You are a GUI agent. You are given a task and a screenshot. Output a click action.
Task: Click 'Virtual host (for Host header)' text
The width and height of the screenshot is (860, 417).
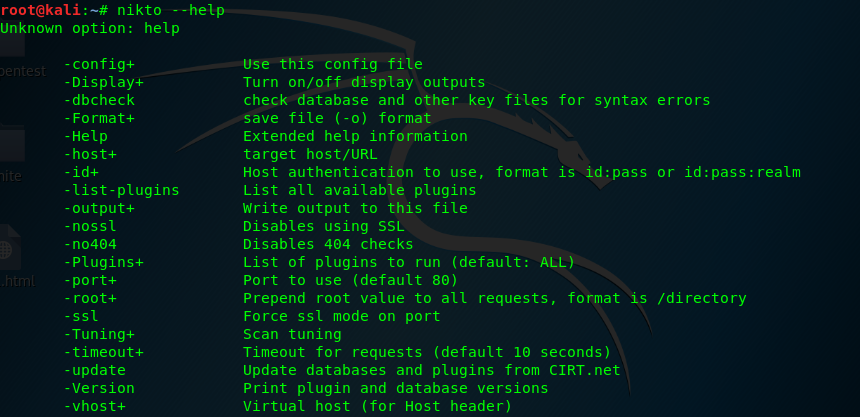click(377, 407)
